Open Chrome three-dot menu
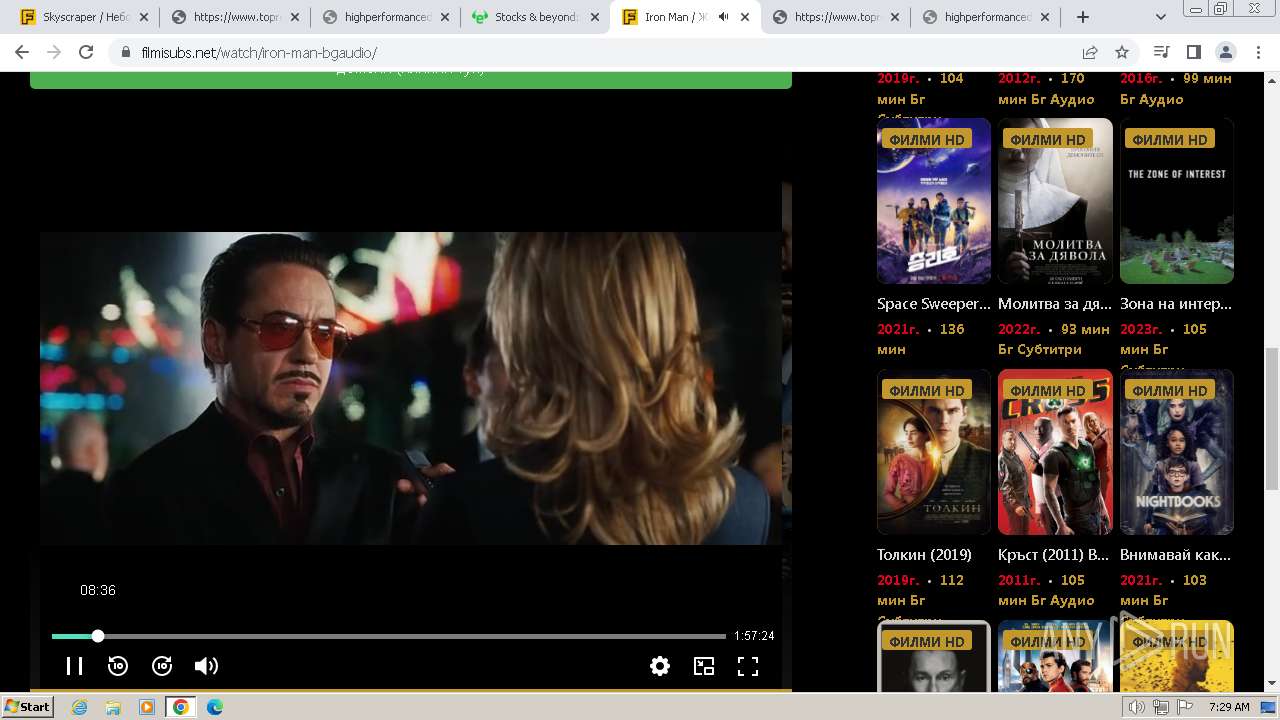The image size is (1280, 720). 1258,52
